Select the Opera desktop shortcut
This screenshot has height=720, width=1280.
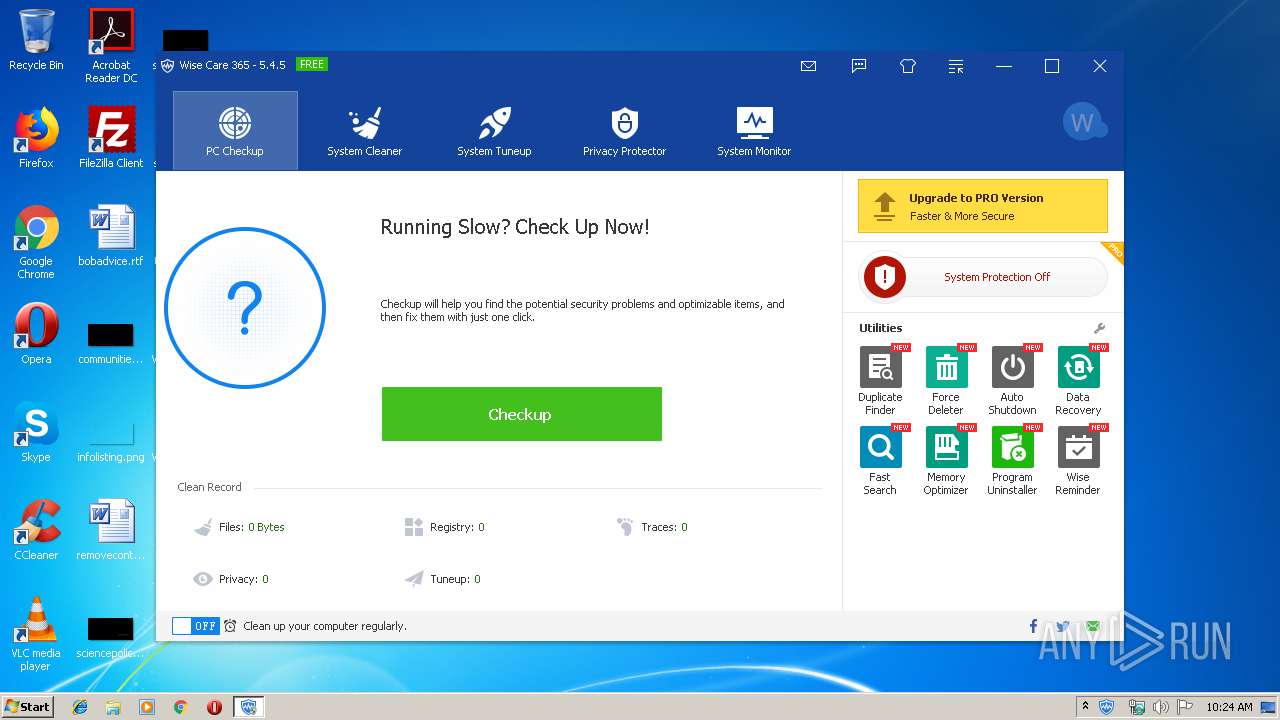[36, 334]
